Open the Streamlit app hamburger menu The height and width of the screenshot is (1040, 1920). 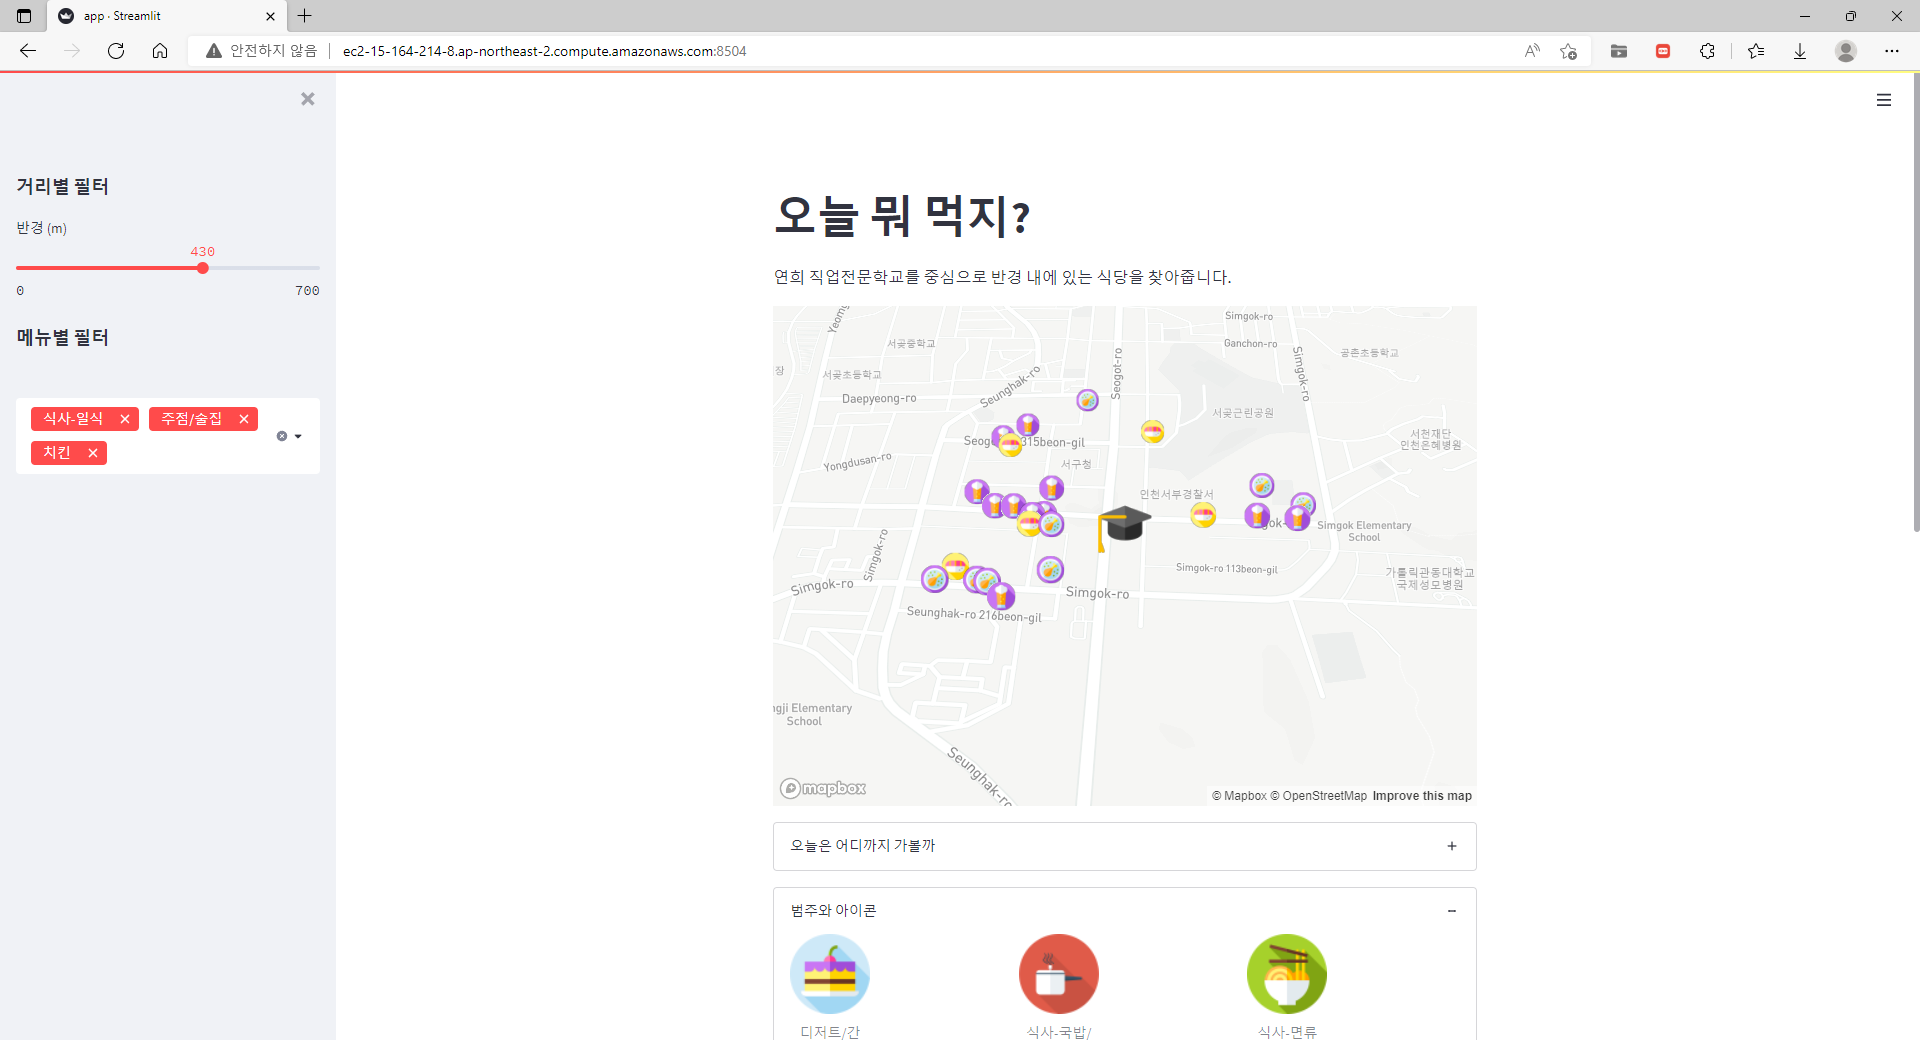(1884, 100)
